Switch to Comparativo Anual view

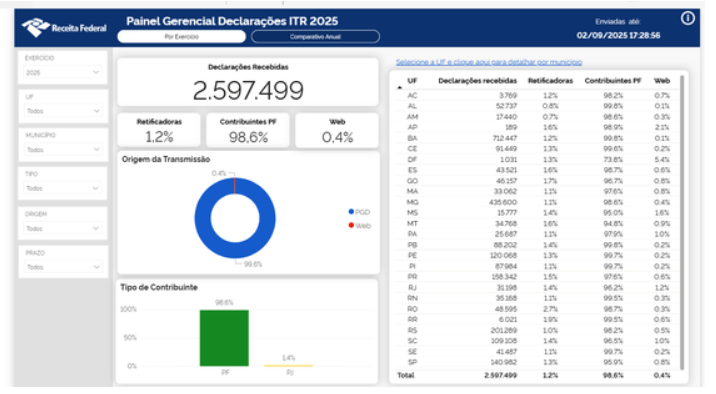tap(315, 37)
